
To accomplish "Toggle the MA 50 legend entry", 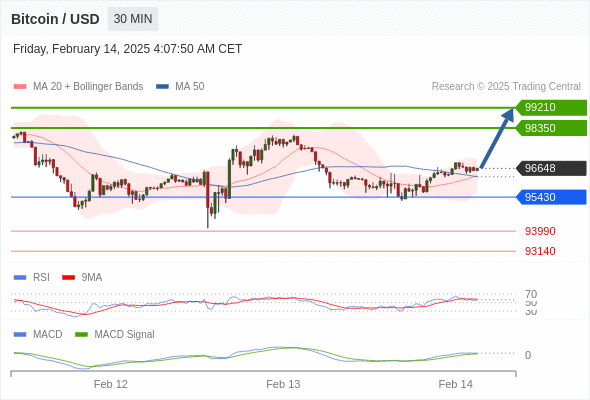I will coord(180,87).
